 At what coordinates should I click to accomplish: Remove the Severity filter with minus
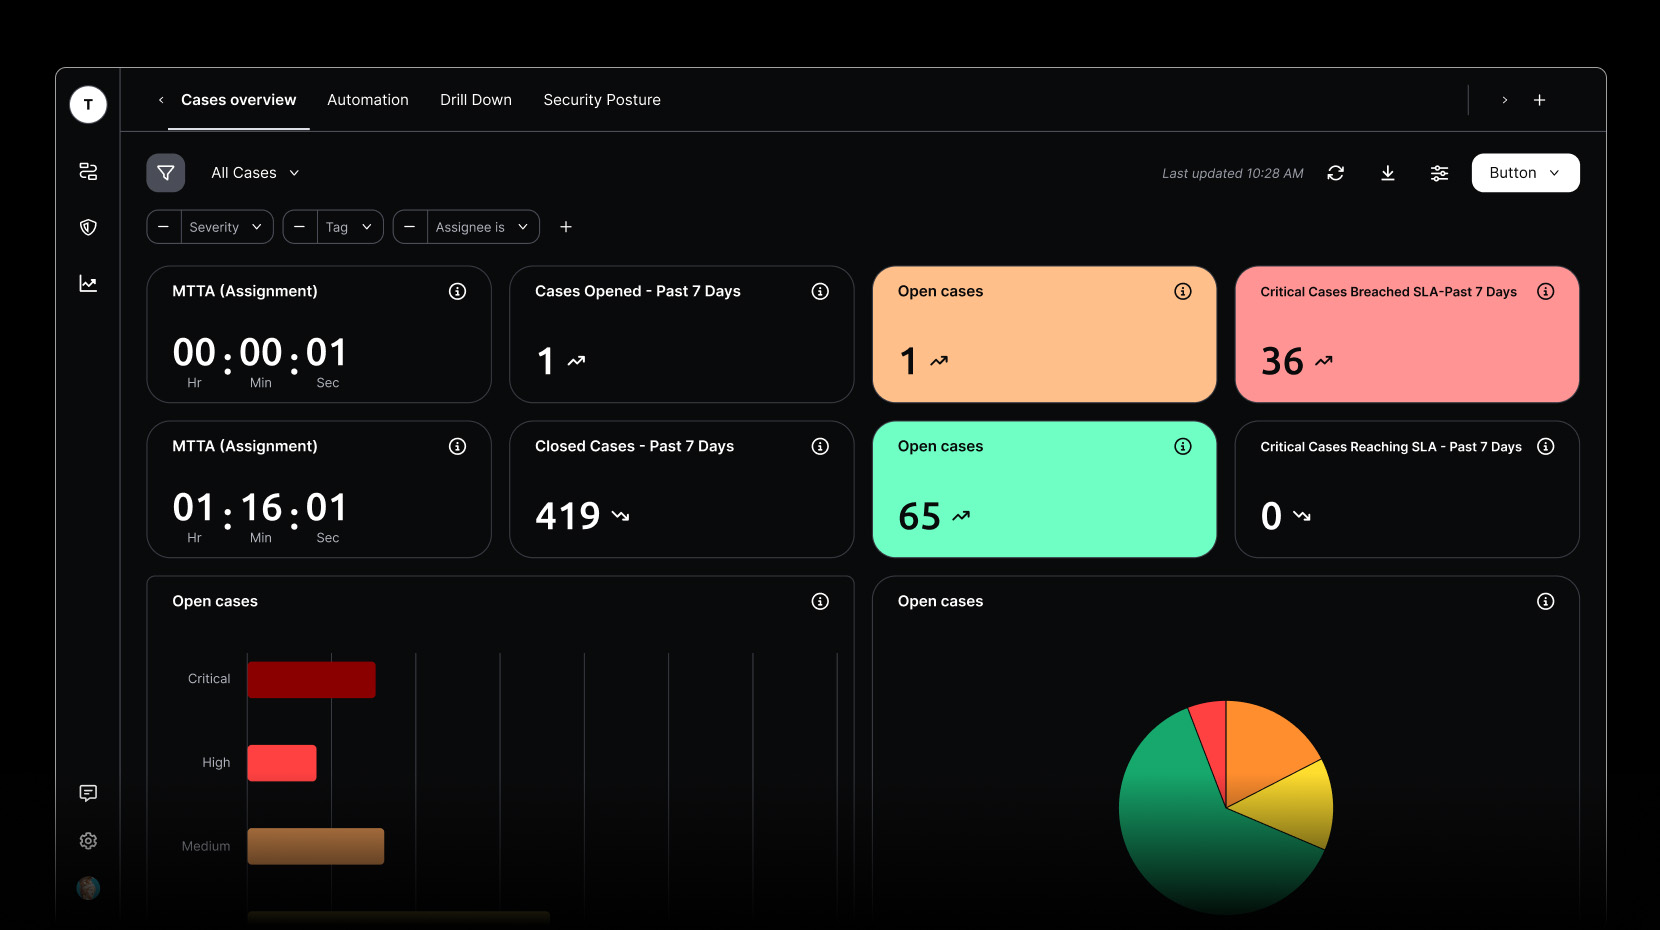coord(164,227)
